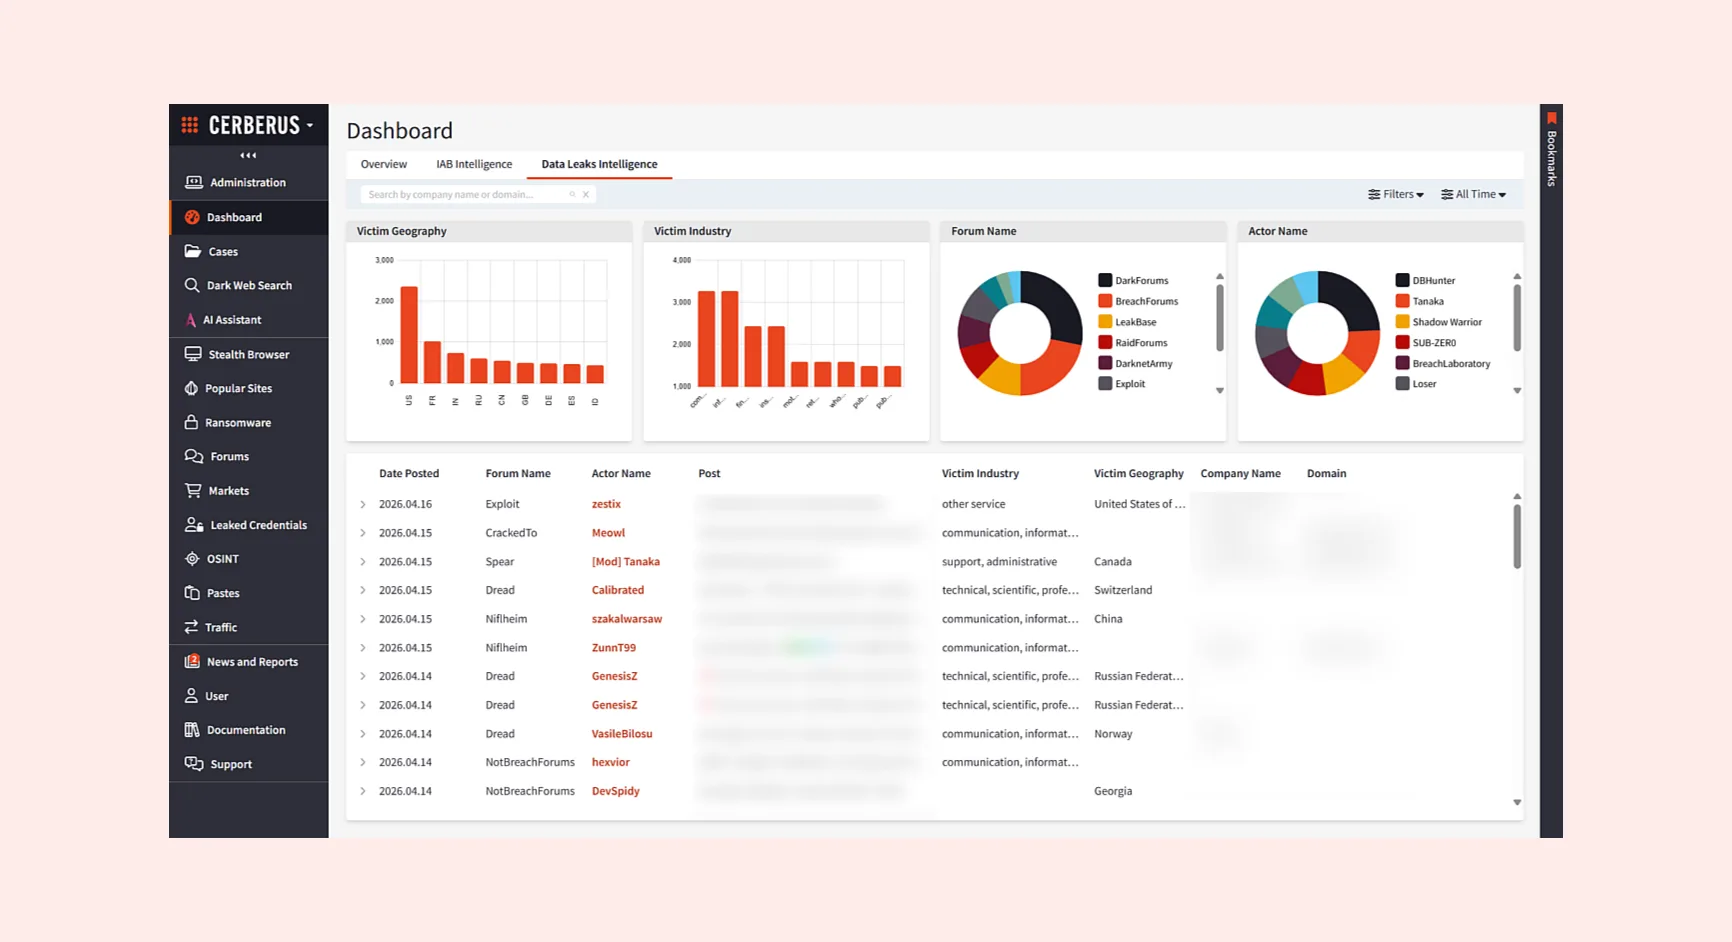Expand the 2026.04.16 Exploit row
The height and width of the screenshot is (942, 1732).
363,505
